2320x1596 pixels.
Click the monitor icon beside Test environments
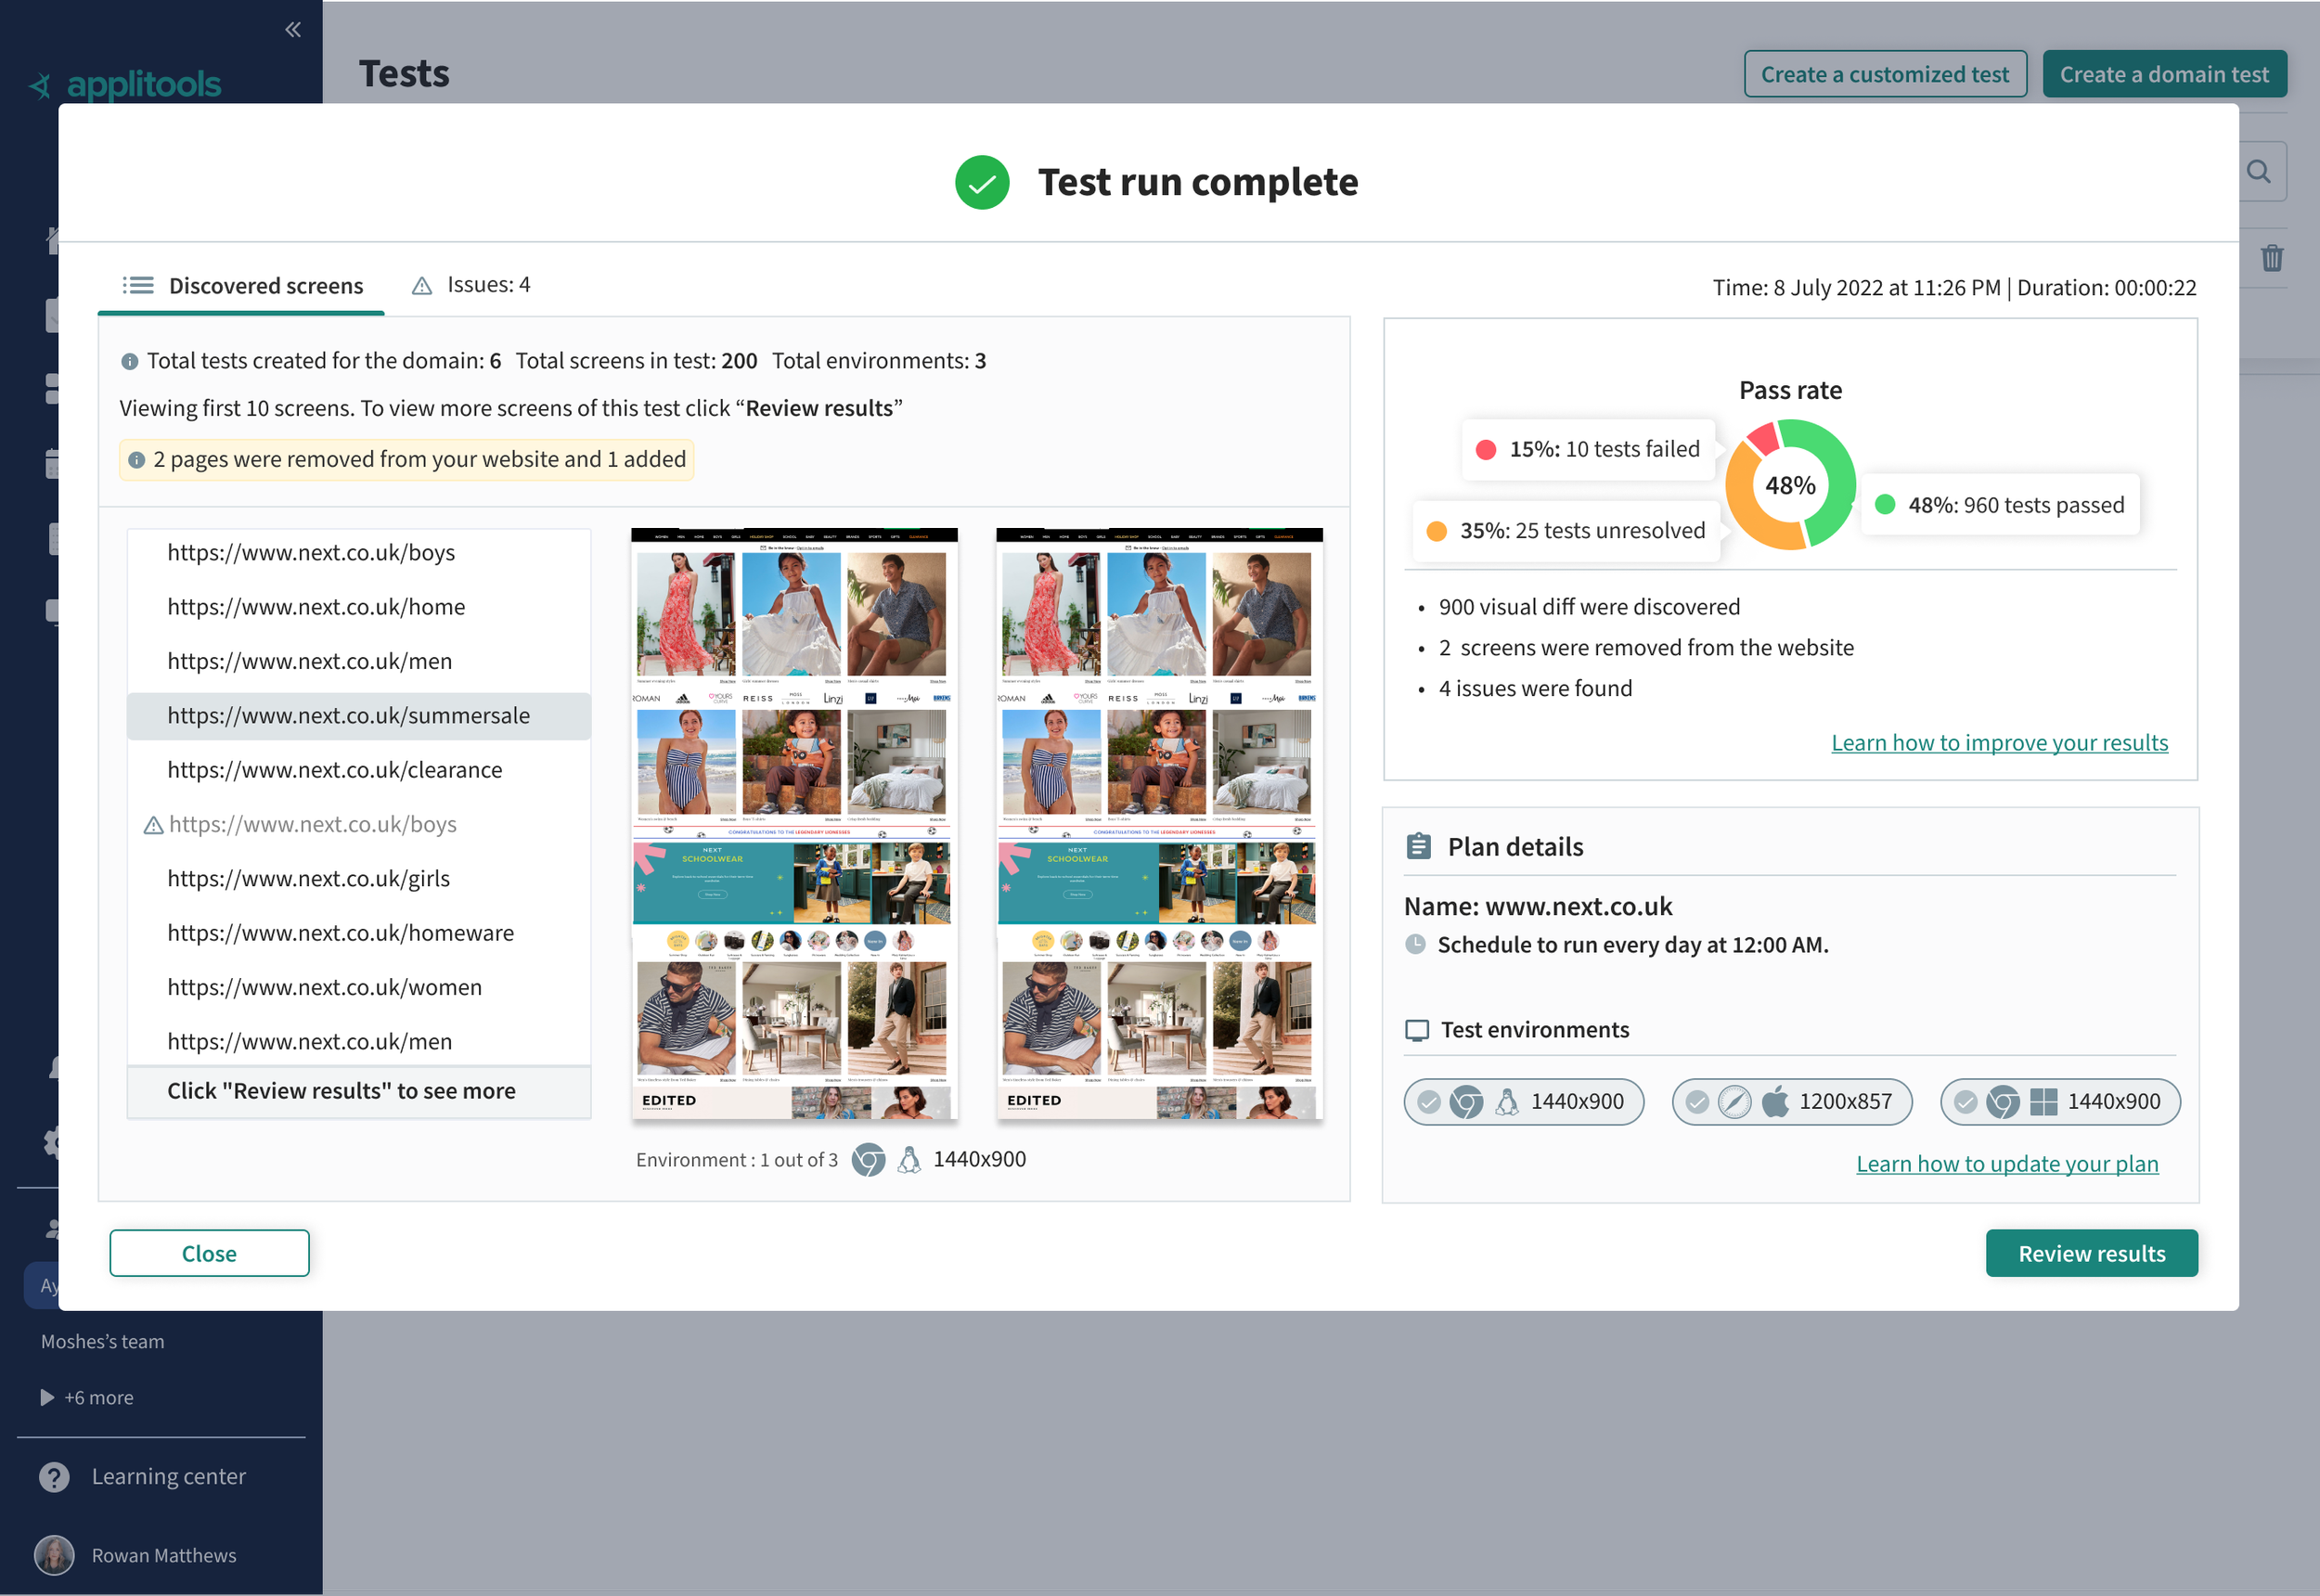[1417, 1031]
